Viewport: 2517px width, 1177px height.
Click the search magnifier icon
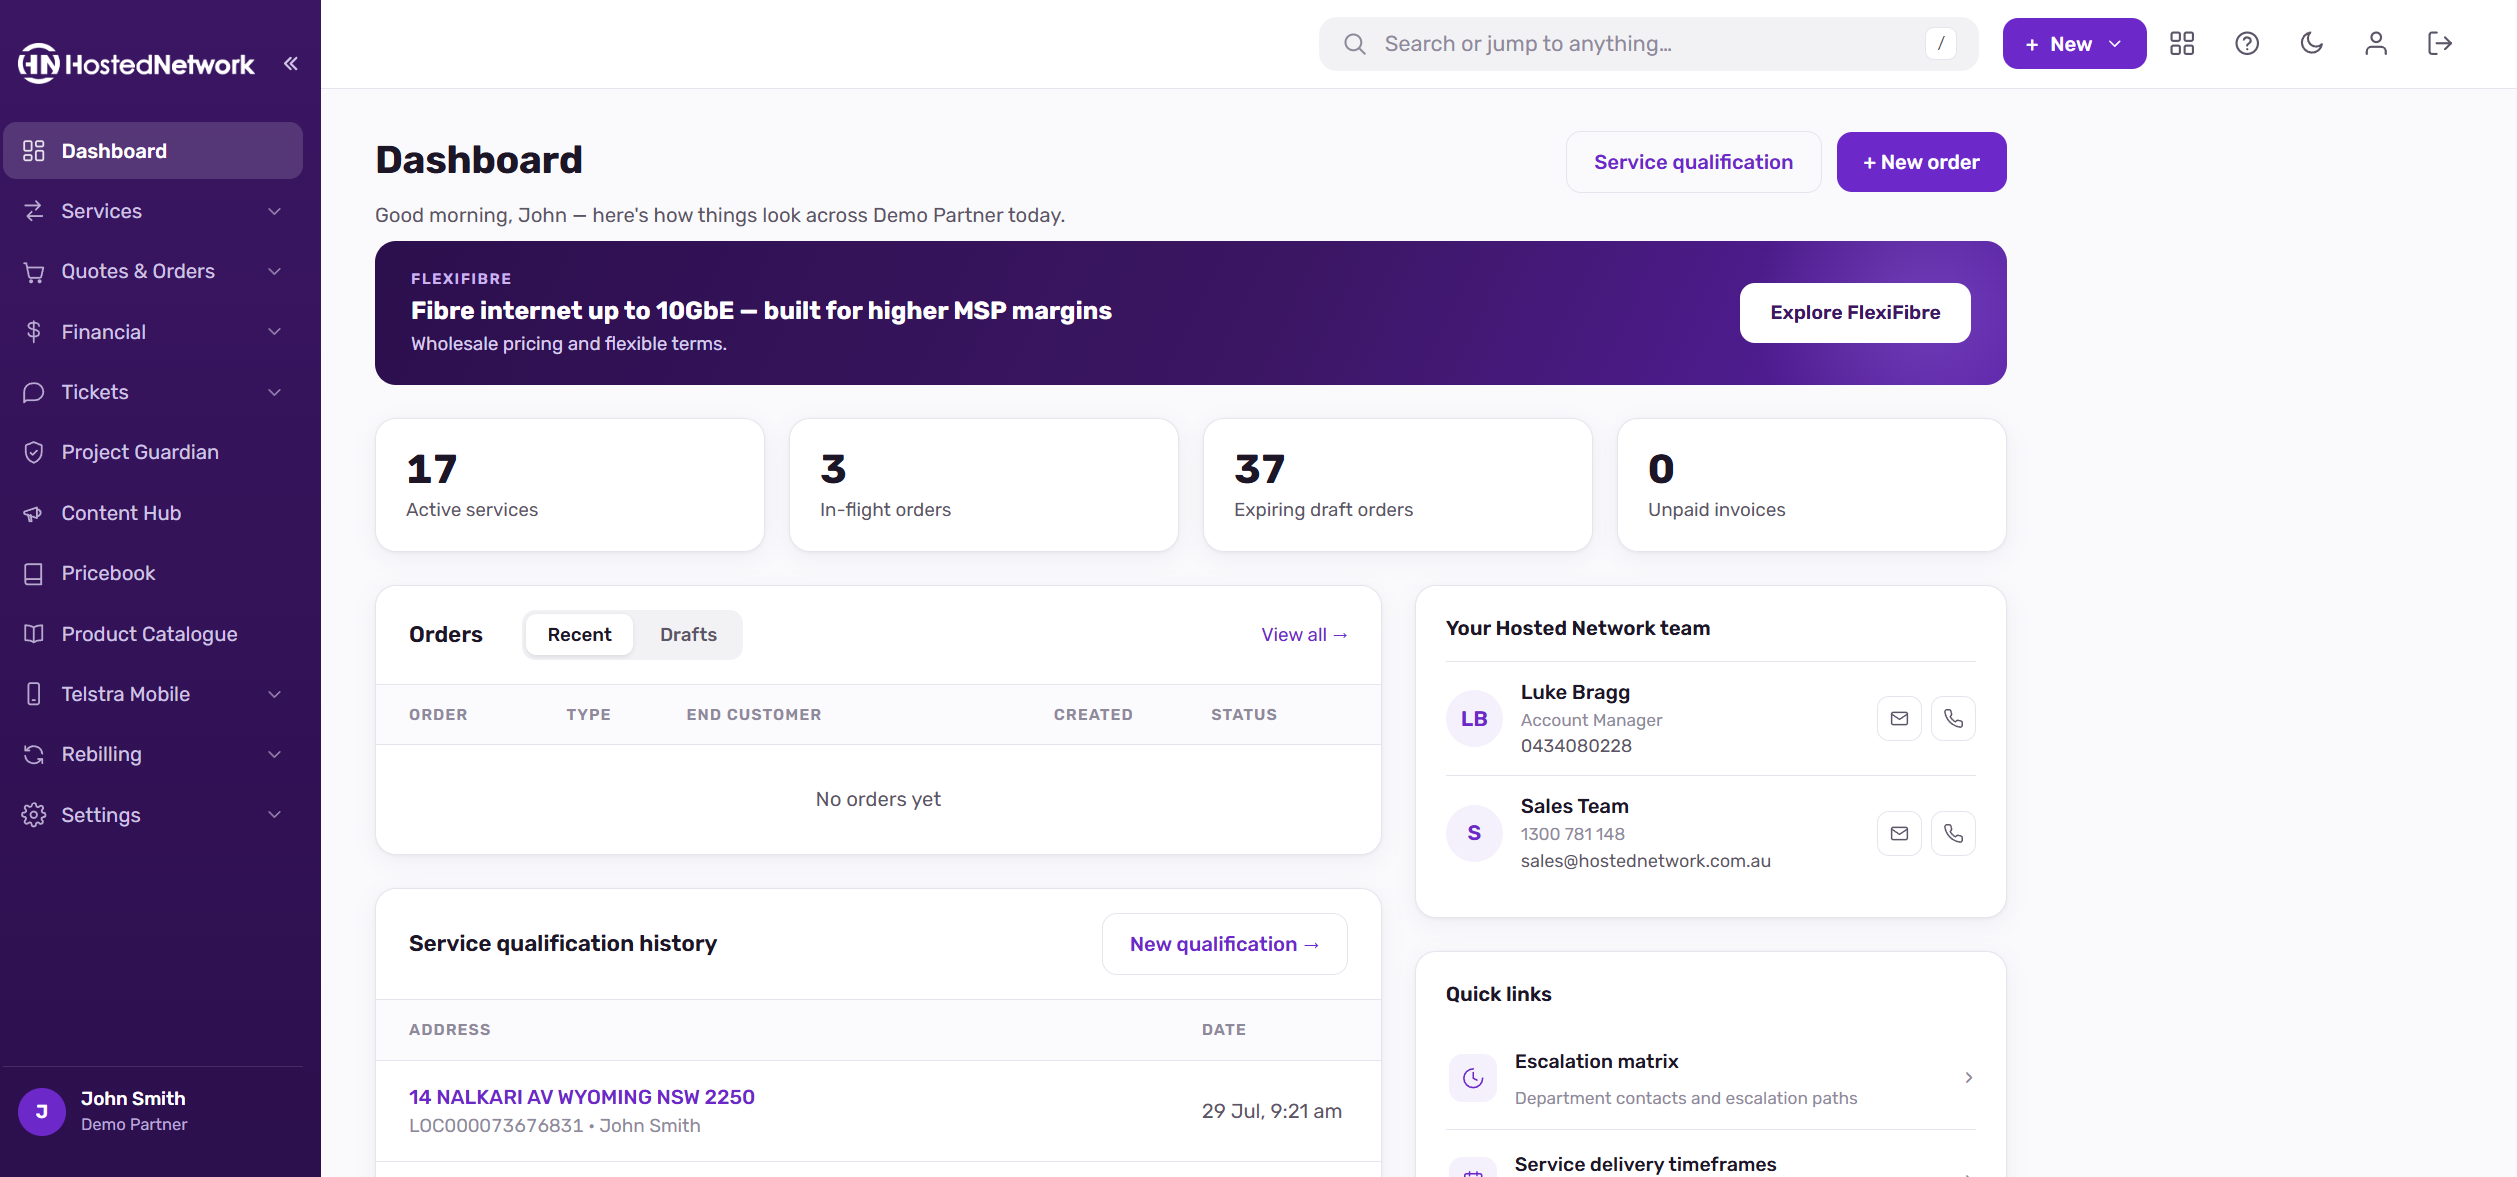pyautogui.click(x=1354, y=44)
